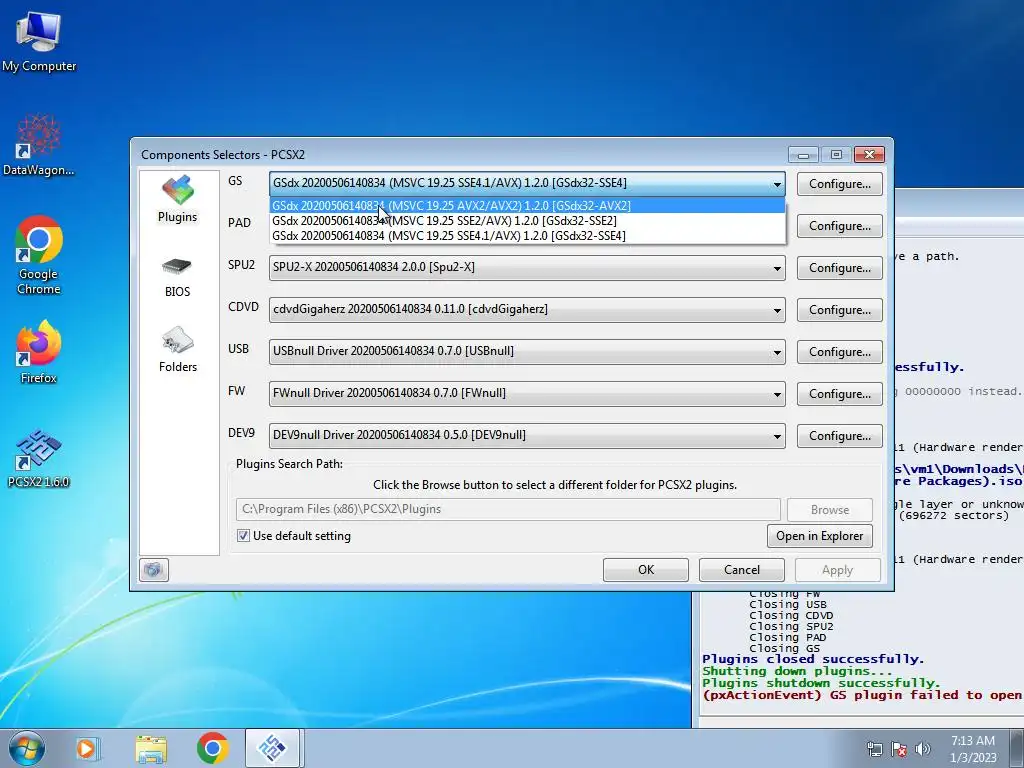Click the Action Center flag icon
Screen dimensions: 1024x768
pos(899,749)
